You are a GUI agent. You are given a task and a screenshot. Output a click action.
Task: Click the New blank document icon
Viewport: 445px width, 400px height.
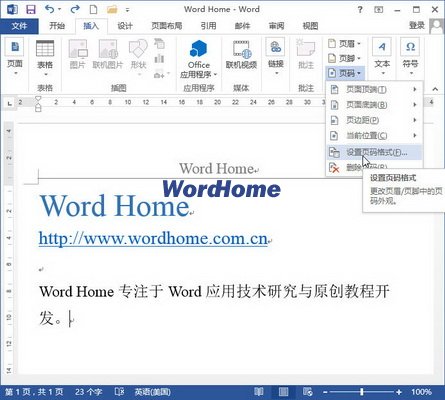pyautogui.click(x=94, y=9)
